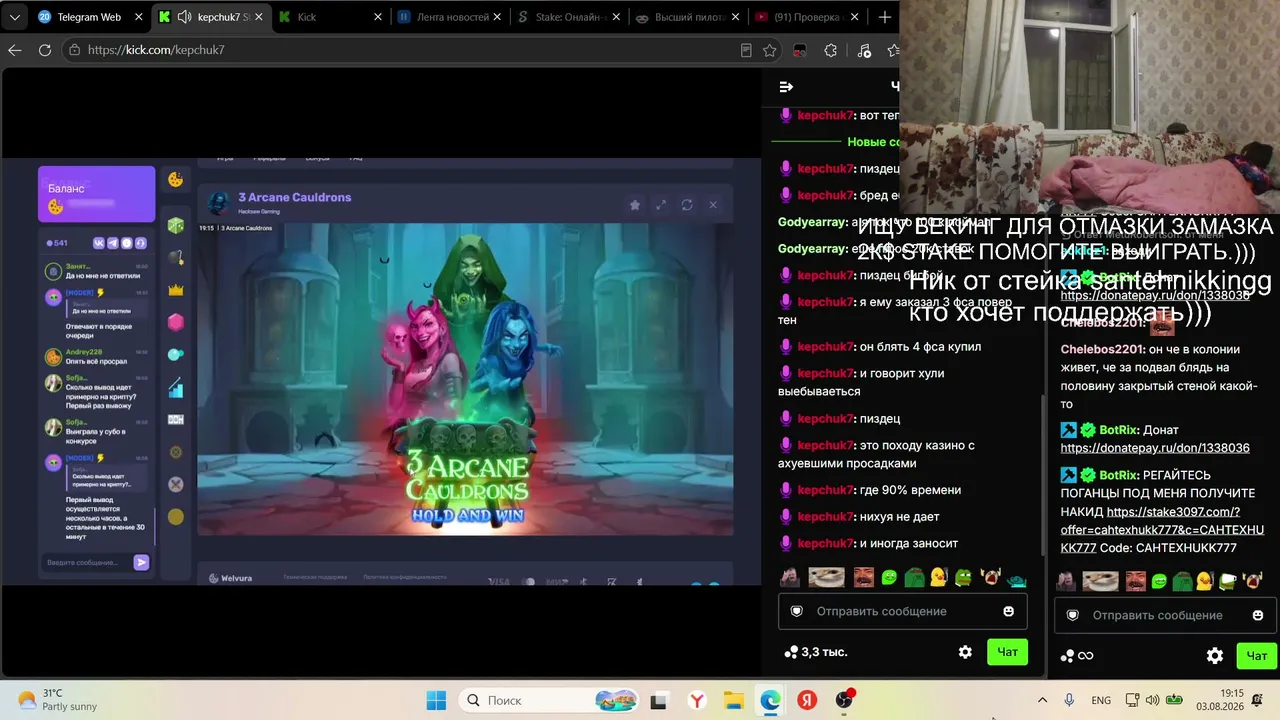Open the browser tab list dropdown

pos(15,17)
